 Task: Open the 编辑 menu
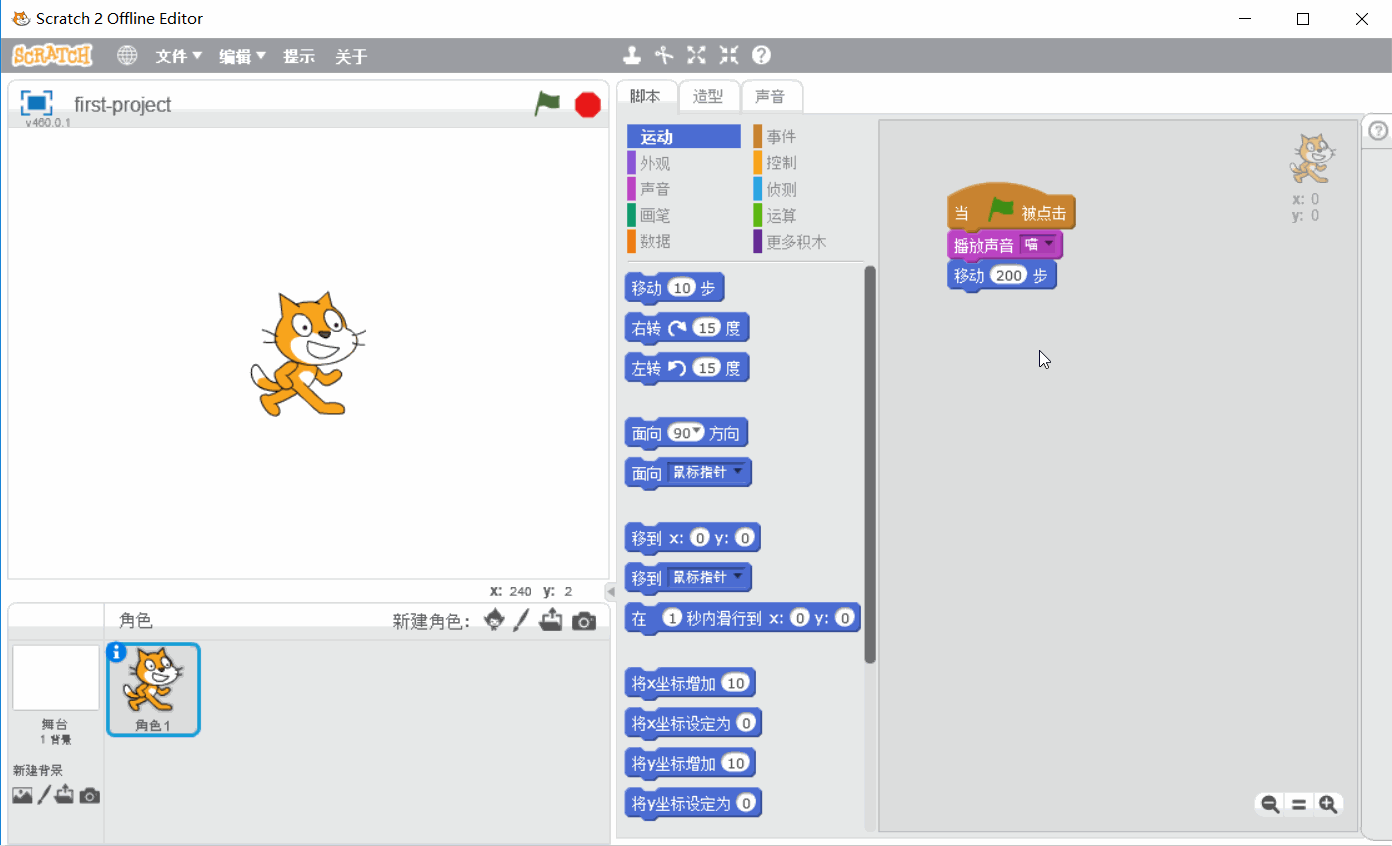click(x=243, y=56)
